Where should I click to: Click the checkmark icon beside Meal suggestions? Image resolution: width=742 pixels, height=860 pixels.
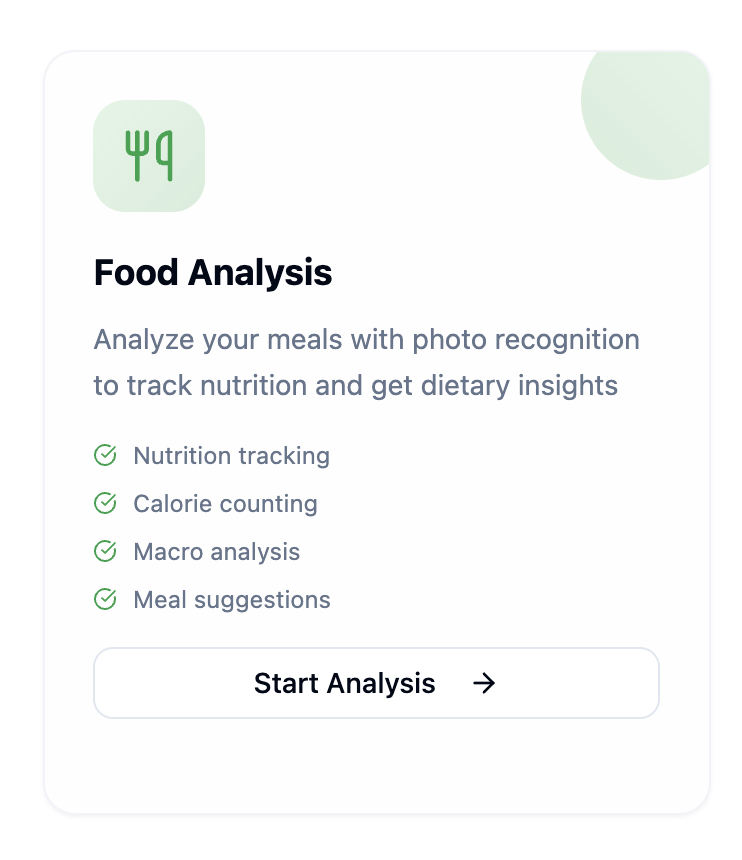(x=105, y=600)
